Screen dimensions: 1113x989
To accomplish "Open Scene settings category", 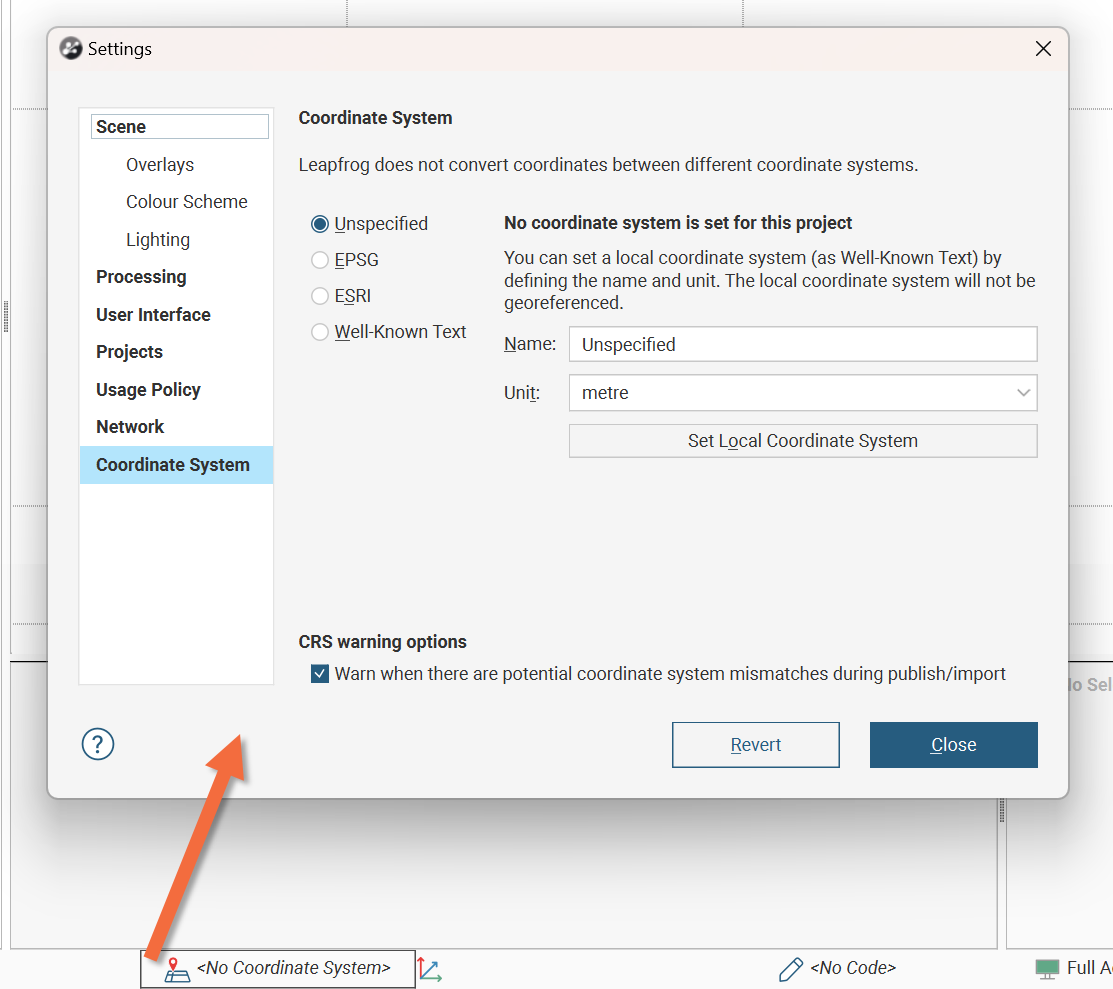I will 180,126.
